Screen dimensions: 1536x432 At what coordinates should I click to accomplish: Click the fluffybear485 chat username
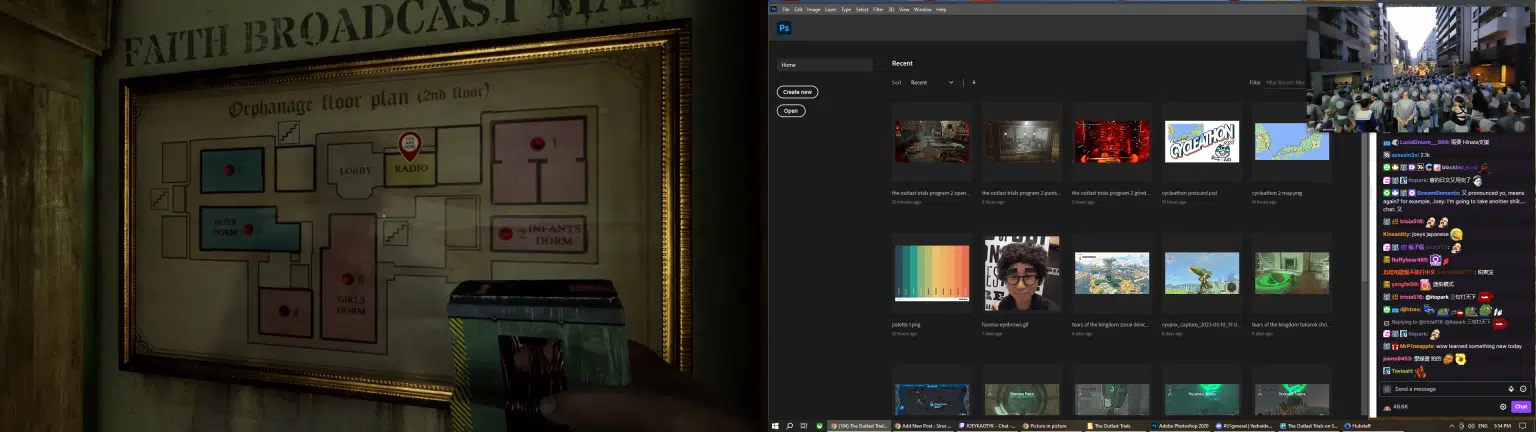click(x=1407, y=259)
